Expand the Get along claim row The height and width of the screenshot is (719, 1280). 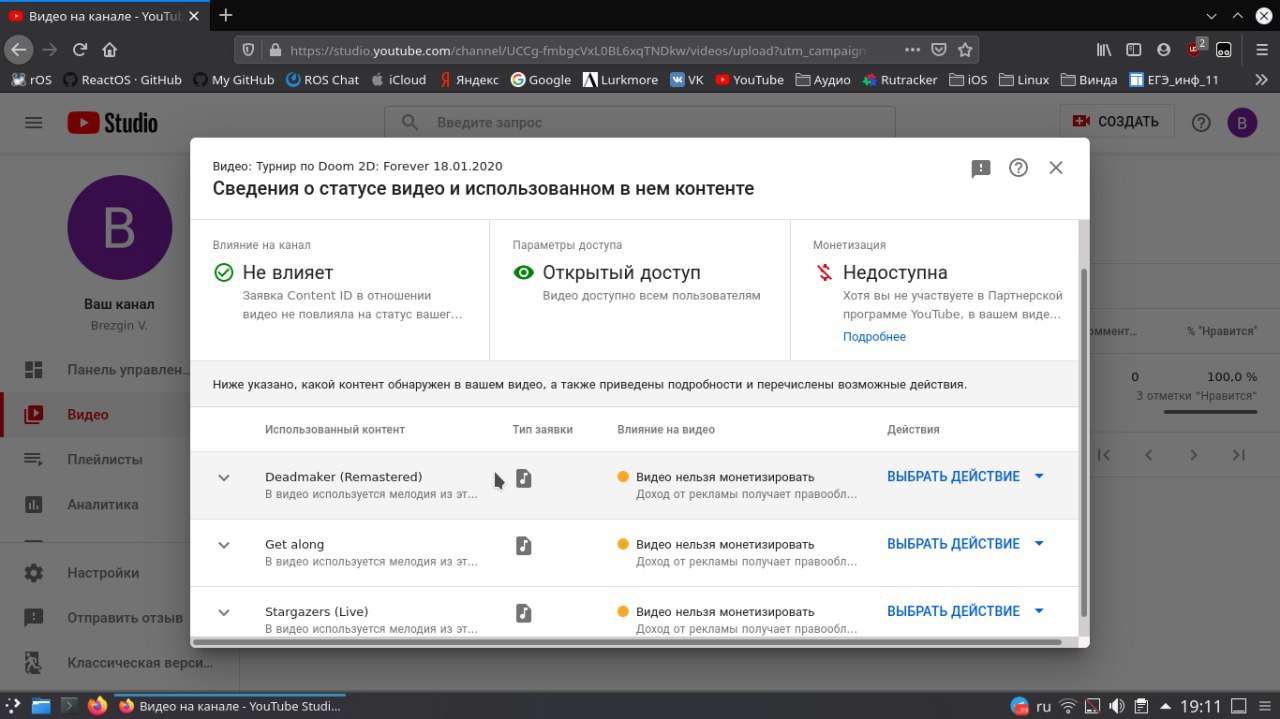224,545
